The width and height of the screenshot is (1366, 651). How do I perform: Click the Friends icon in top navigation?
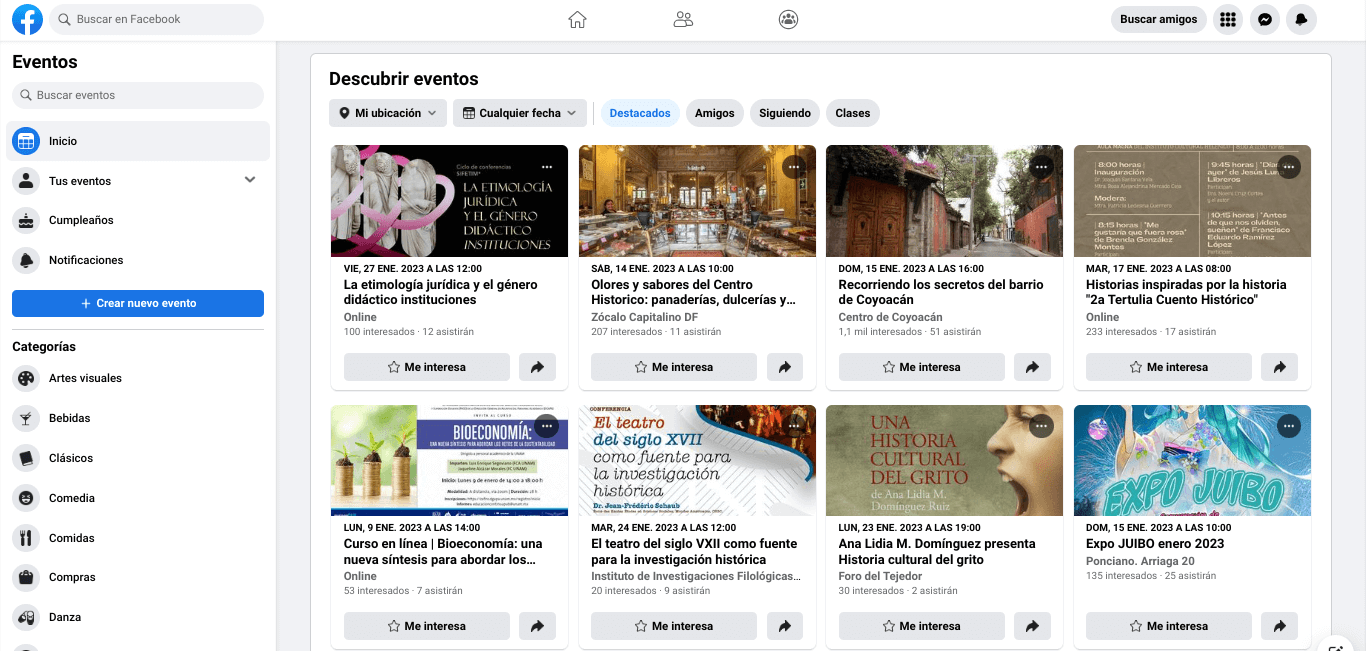pos(683,19)
